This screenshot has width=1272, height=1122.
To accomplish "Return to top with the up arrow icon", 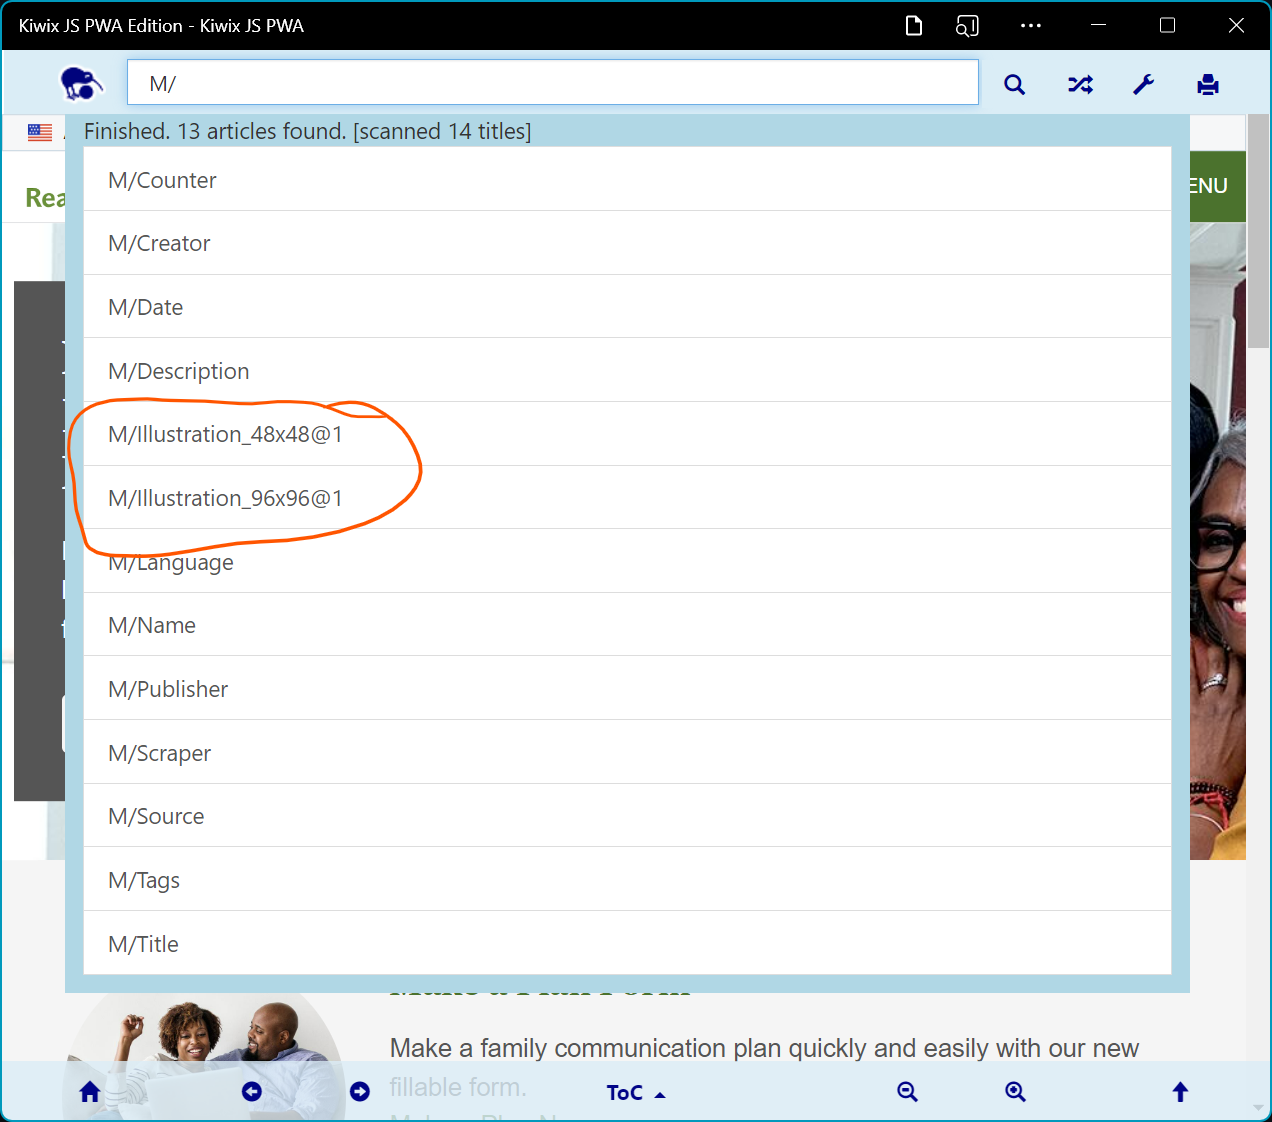I will [1180, 1091].
